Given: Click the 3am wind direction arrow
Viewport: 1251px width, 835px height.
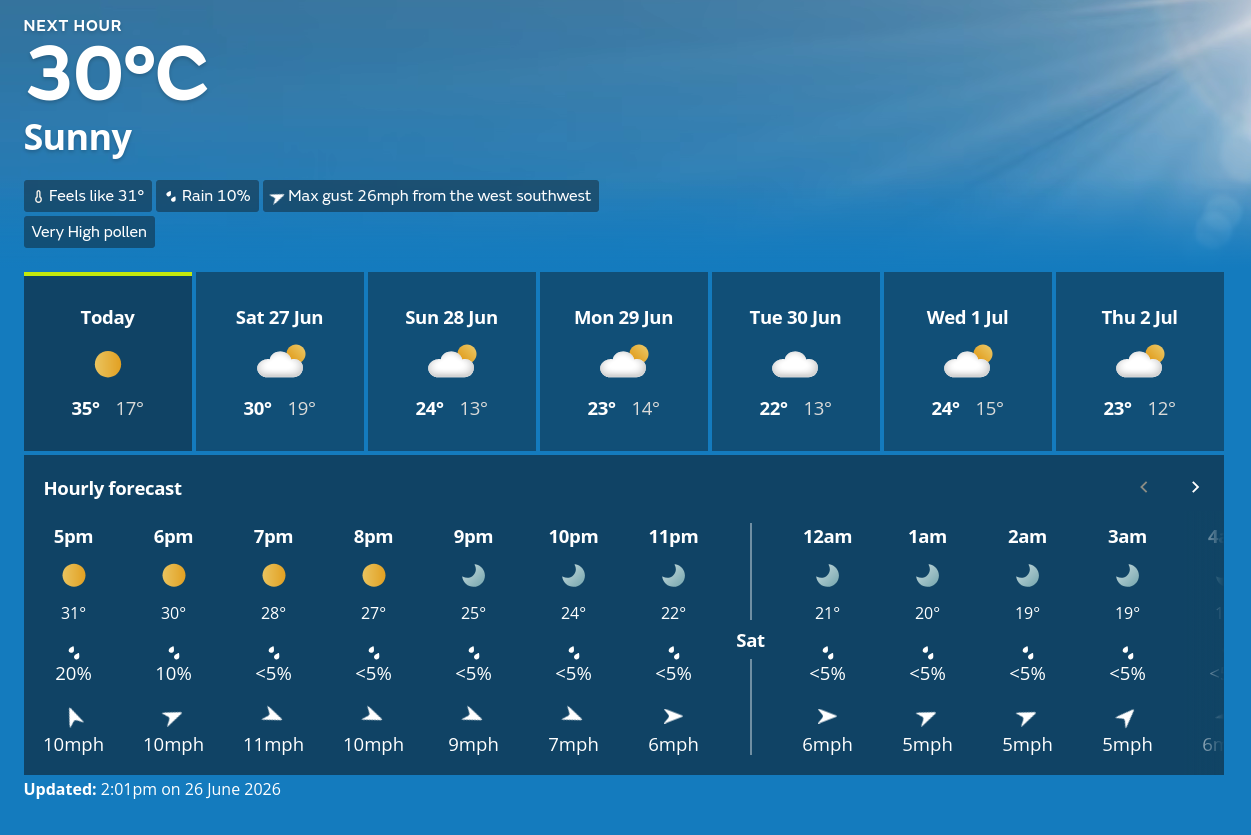Looking at the screenshot, I should pyautogui.click(x=1126, y=716).
